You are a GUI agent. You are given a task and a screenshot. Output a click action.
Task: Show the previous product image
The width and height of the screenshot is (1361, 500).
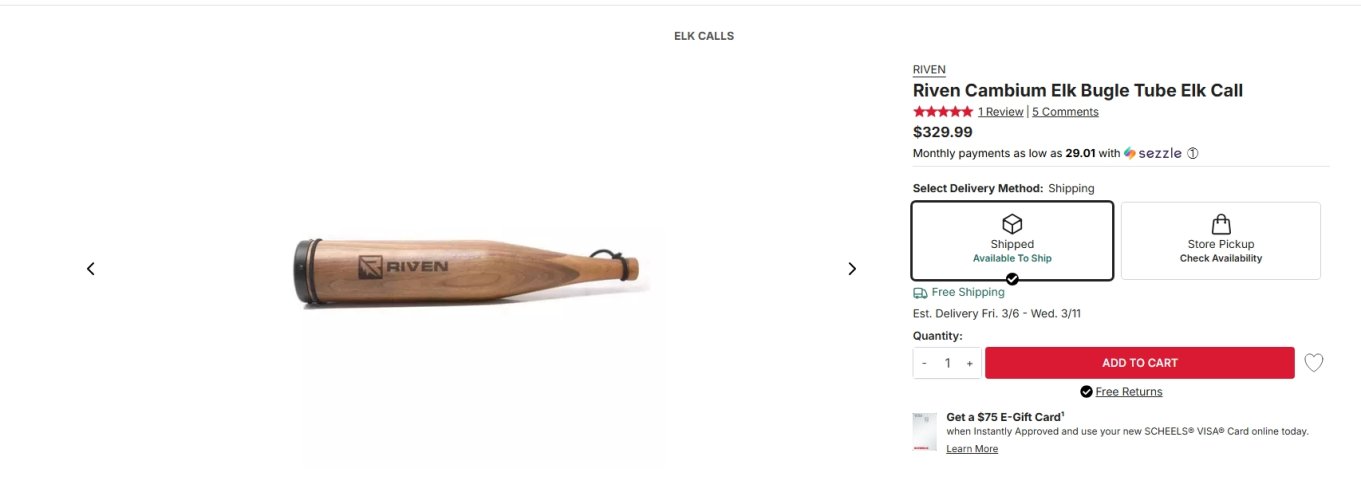[x=91, y=268]
